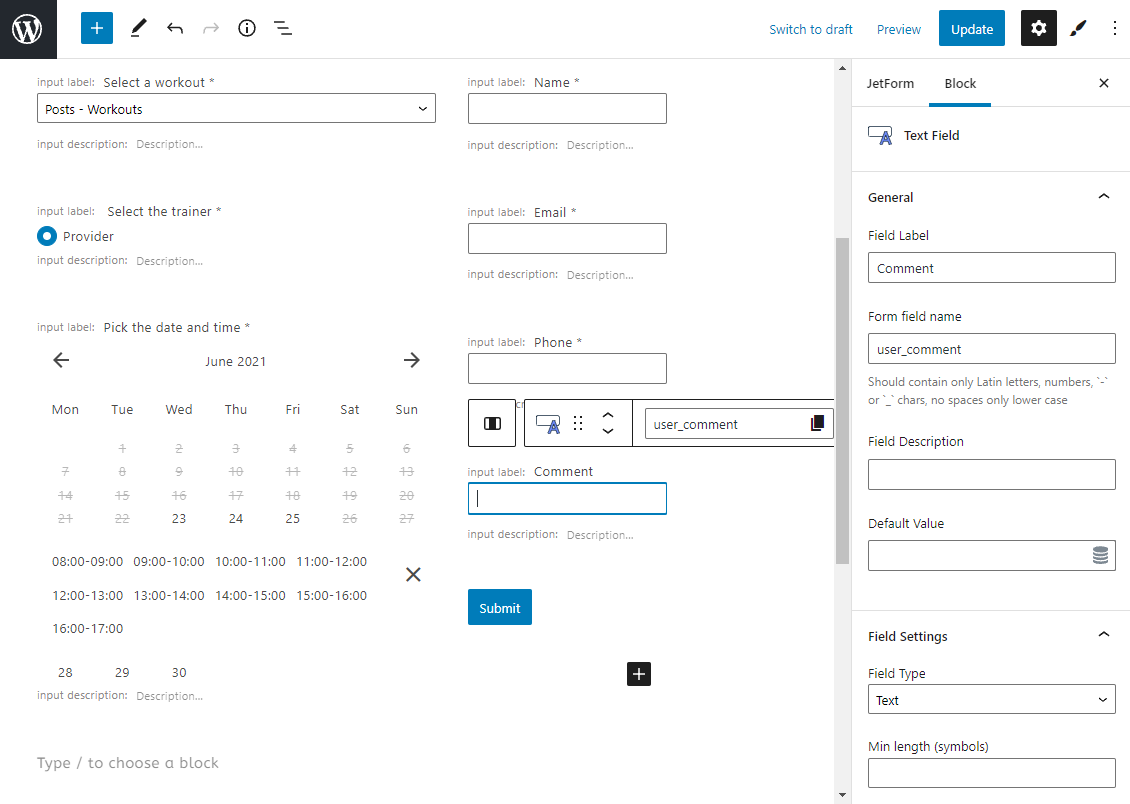
Task: Pick the 14:00-15:00 time slot
Action: point(250,596)
